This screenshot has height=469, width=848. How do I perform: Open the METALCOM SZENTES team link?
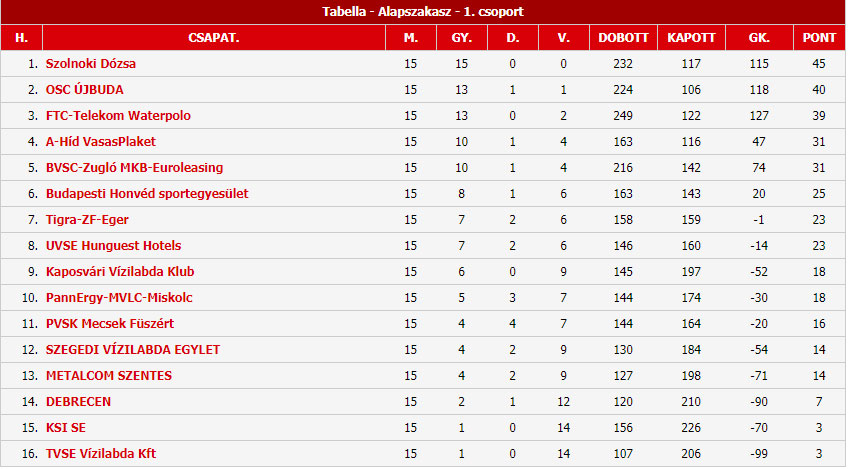pos(109,375)
